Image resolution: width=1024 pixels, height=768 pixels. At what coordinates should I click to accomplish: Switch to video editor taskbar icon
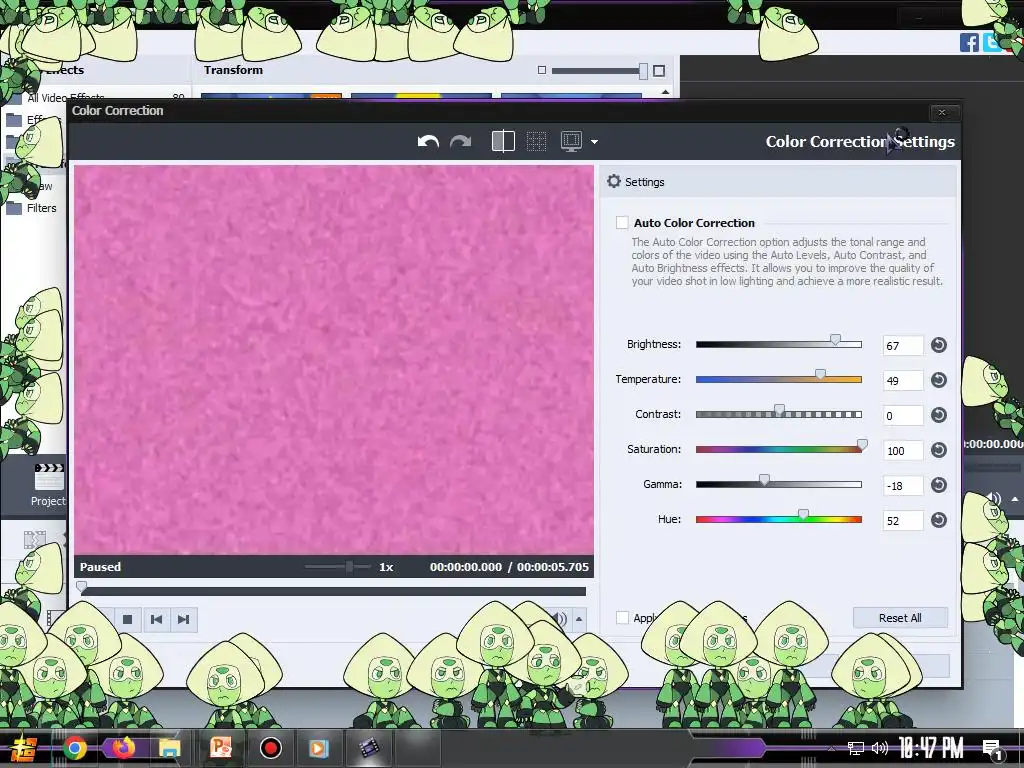(x=369, y=748)
